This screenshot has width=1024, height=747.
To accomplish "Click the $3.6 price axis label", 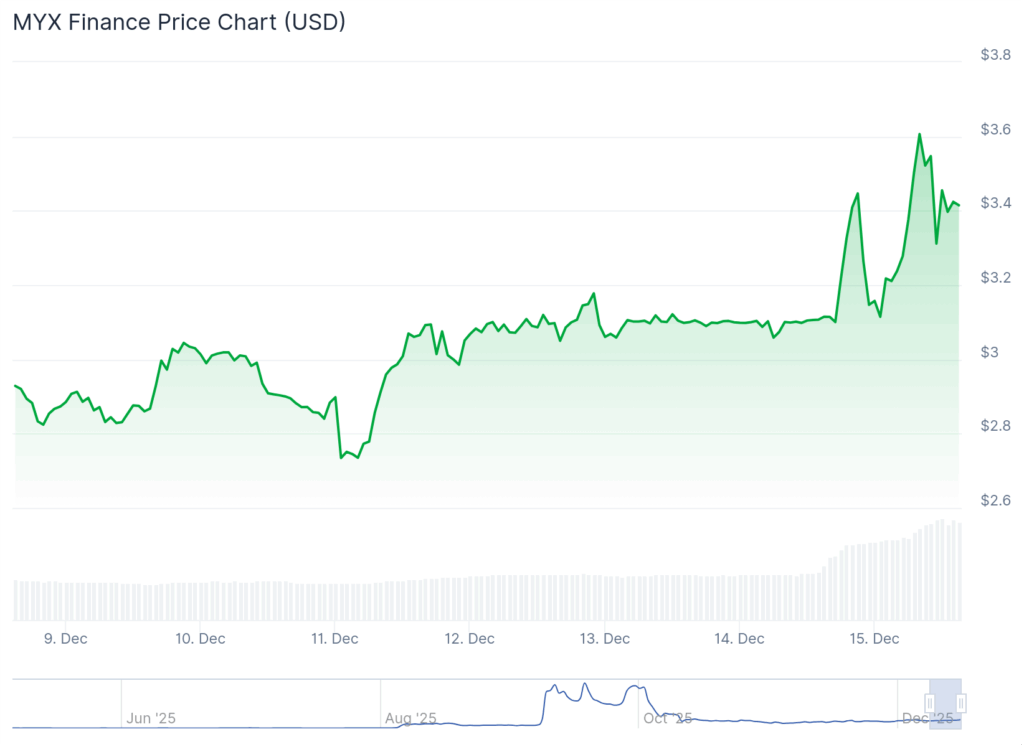I will [996, 130].
